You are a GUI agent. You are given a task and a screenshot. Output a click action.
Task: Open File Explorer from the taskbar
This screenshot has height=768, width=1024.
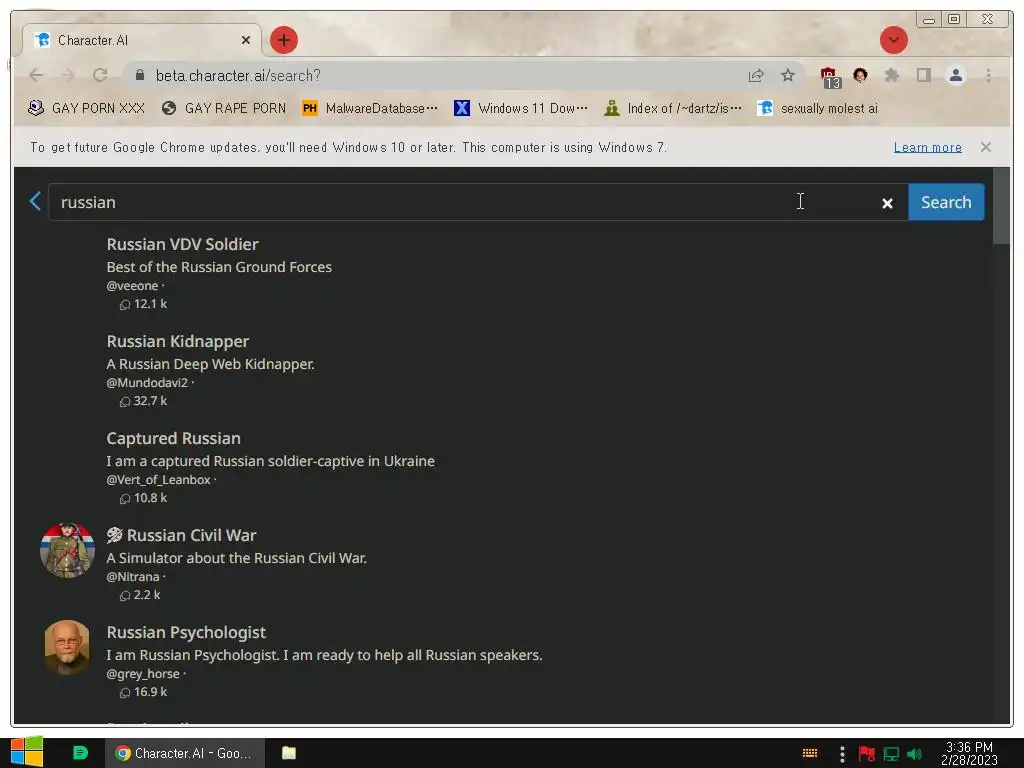[289, 753]
